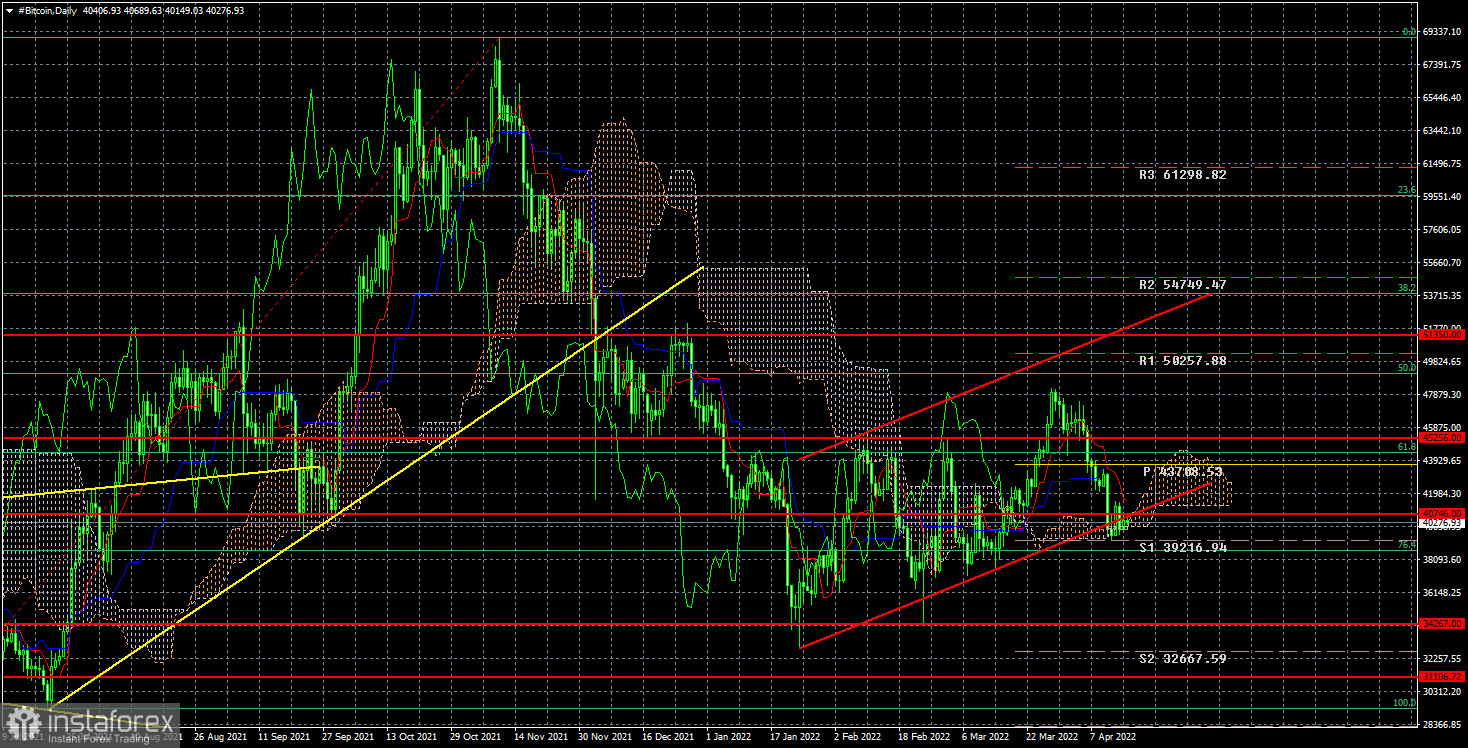Viewport: 1468px width, 748px height.
Task: Click the red 31106.72 price level tag
Action: [1441, 677]
